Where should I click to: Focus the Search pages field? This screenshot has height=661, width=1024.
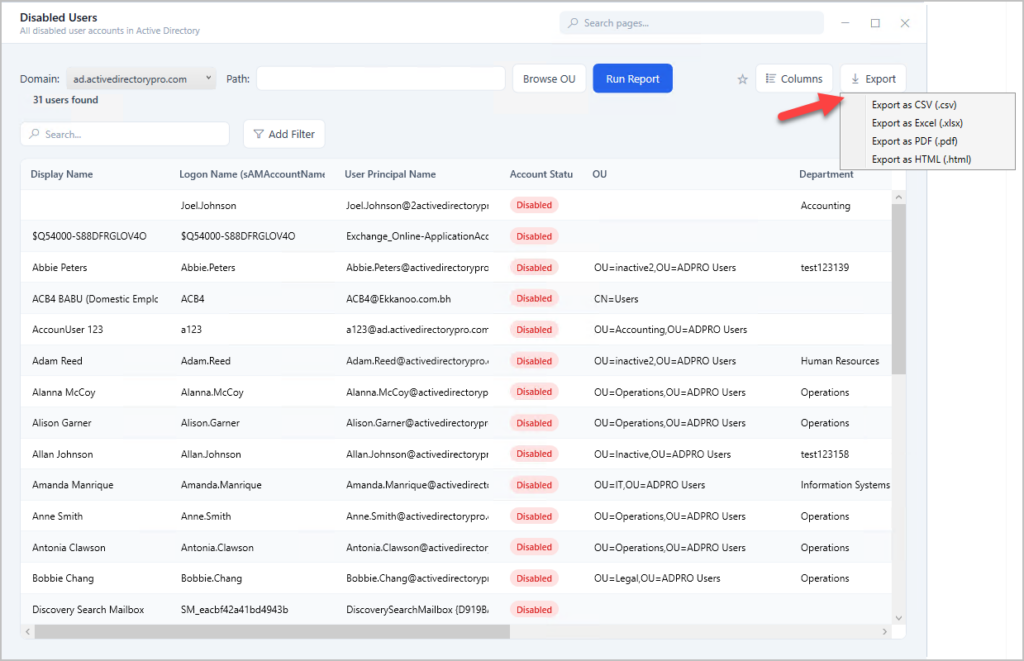(x=692, y=23)
